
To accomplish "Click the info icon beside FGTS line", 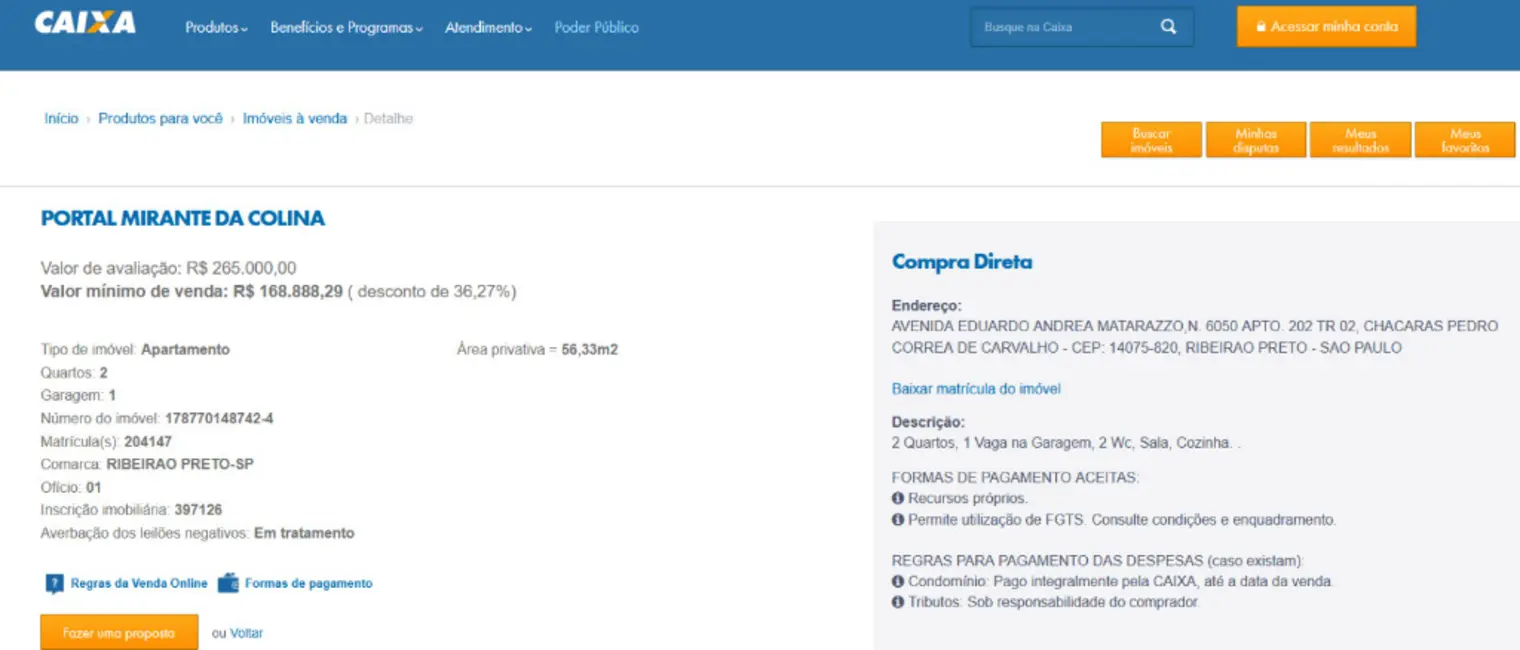I will [x=897, y=520].
